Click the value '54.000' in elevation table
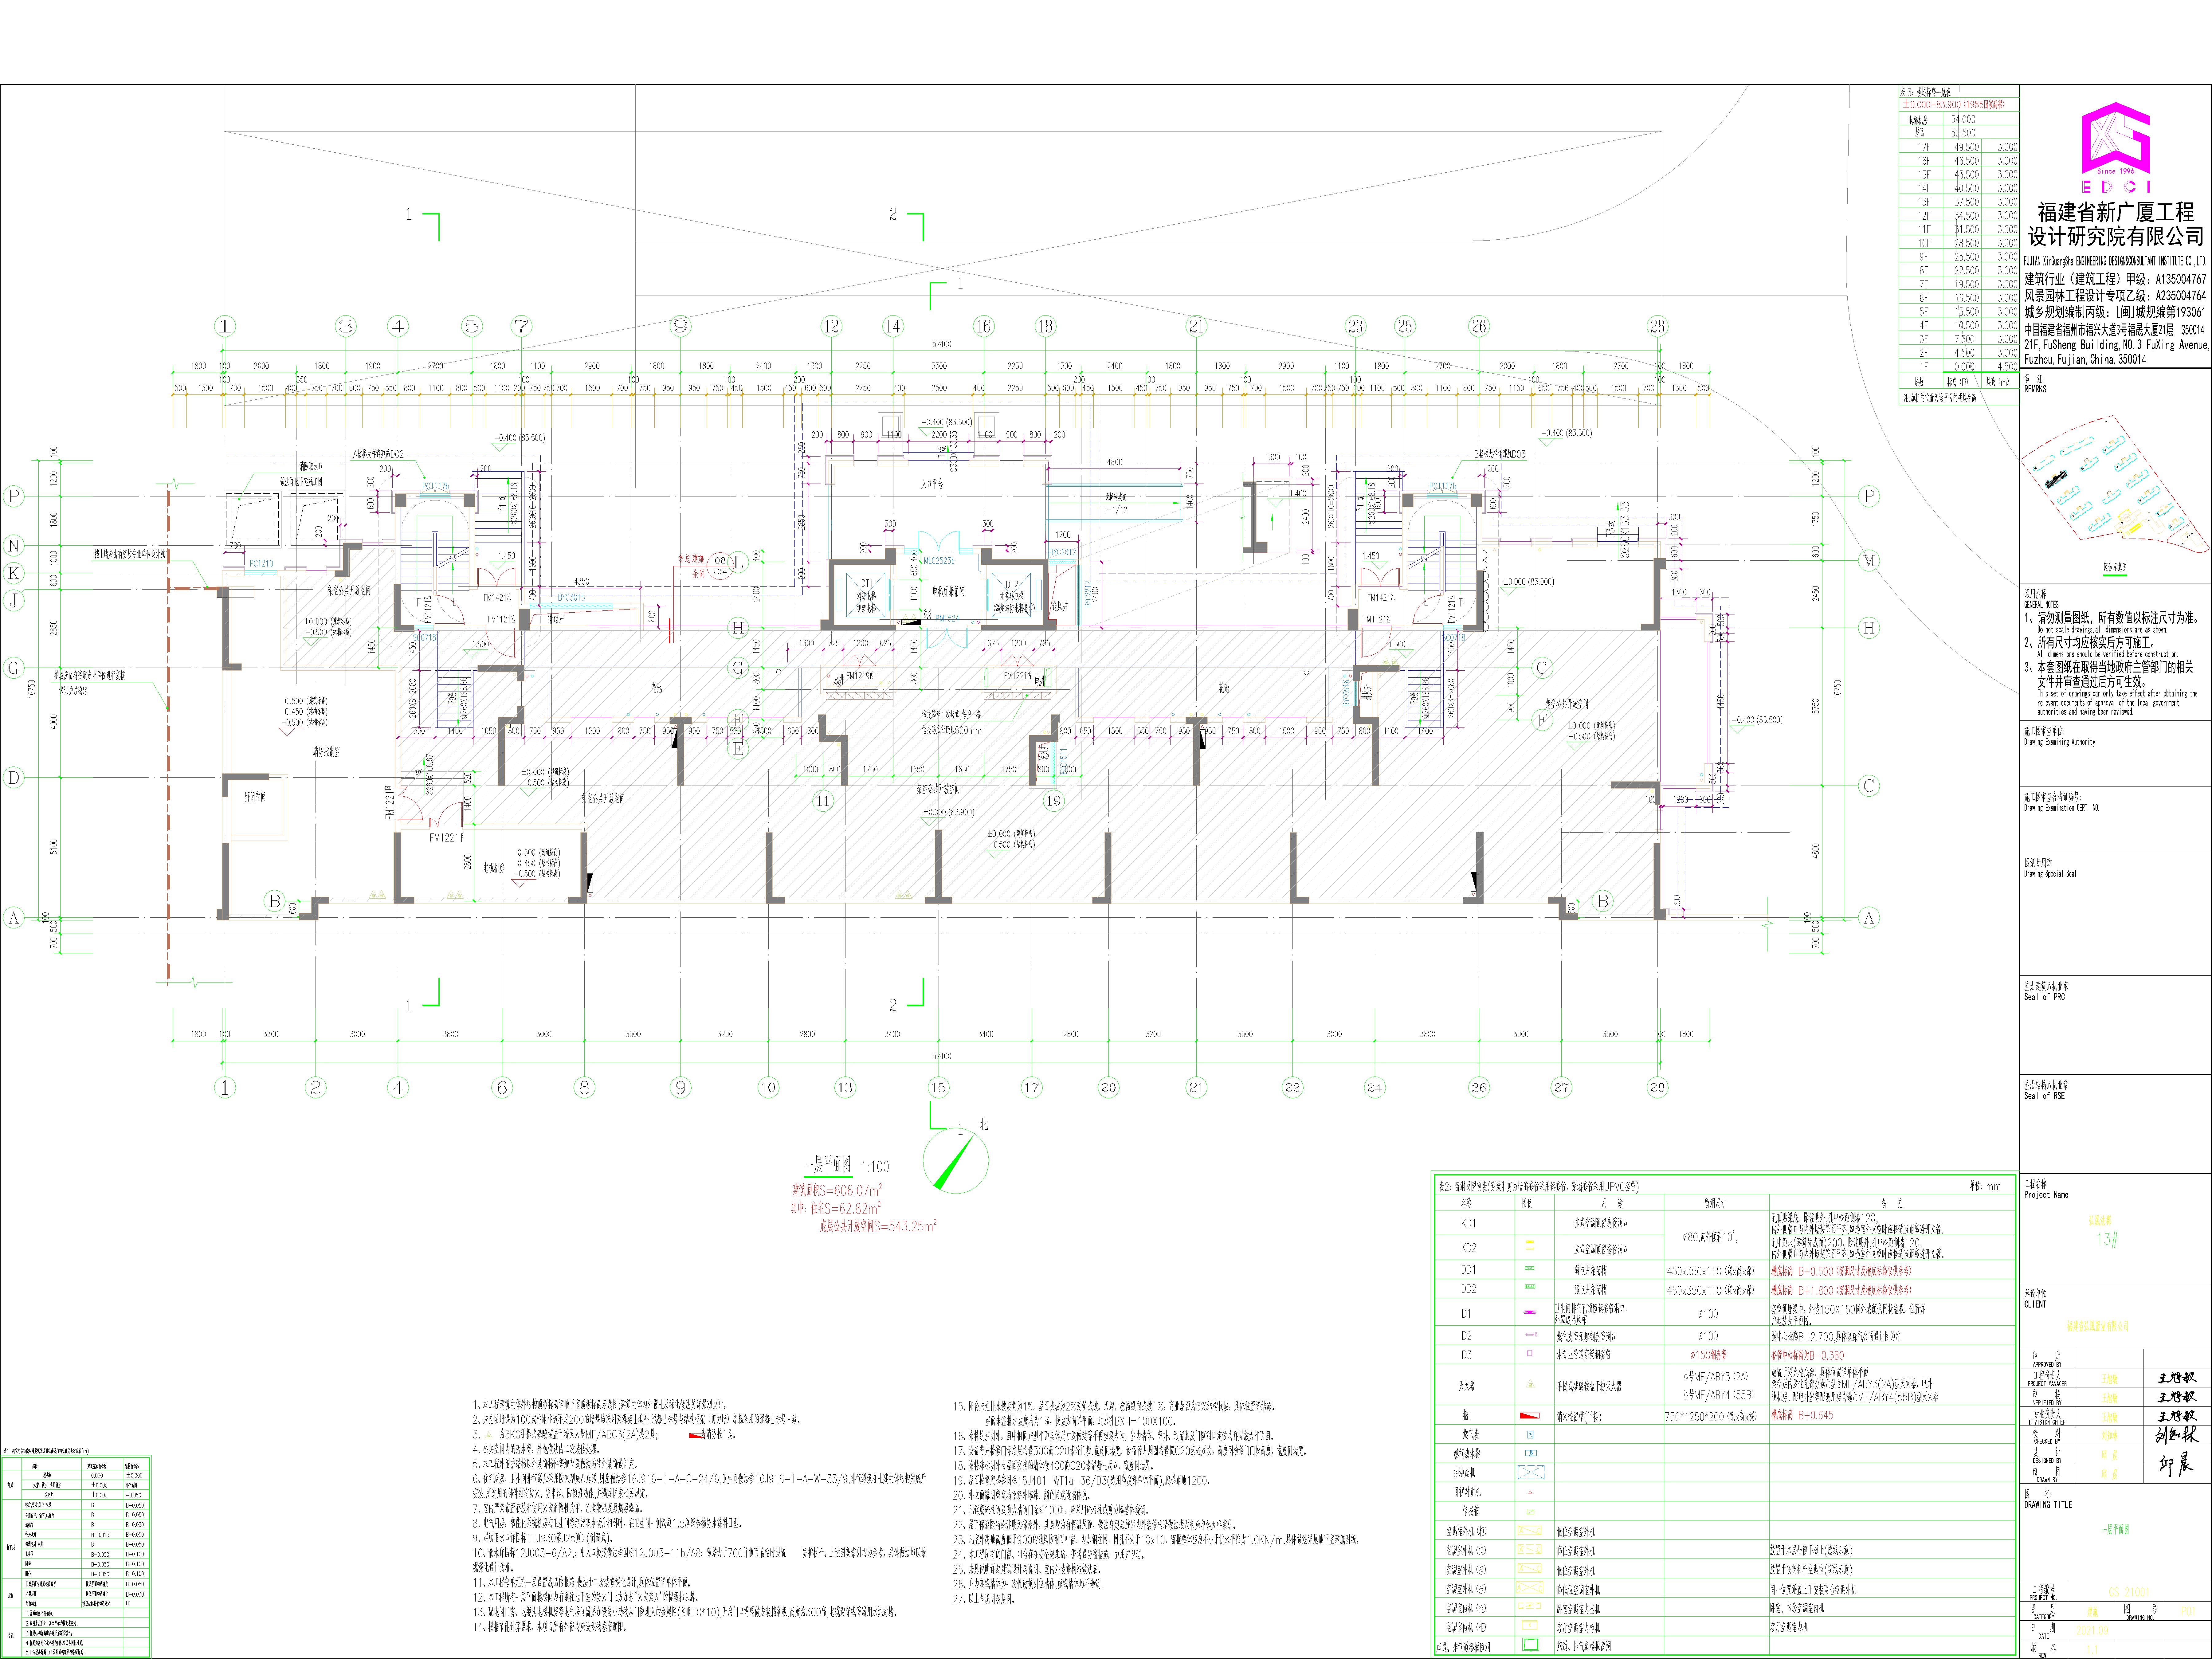This screenshot has height=1659, width=2212. 1963,119
